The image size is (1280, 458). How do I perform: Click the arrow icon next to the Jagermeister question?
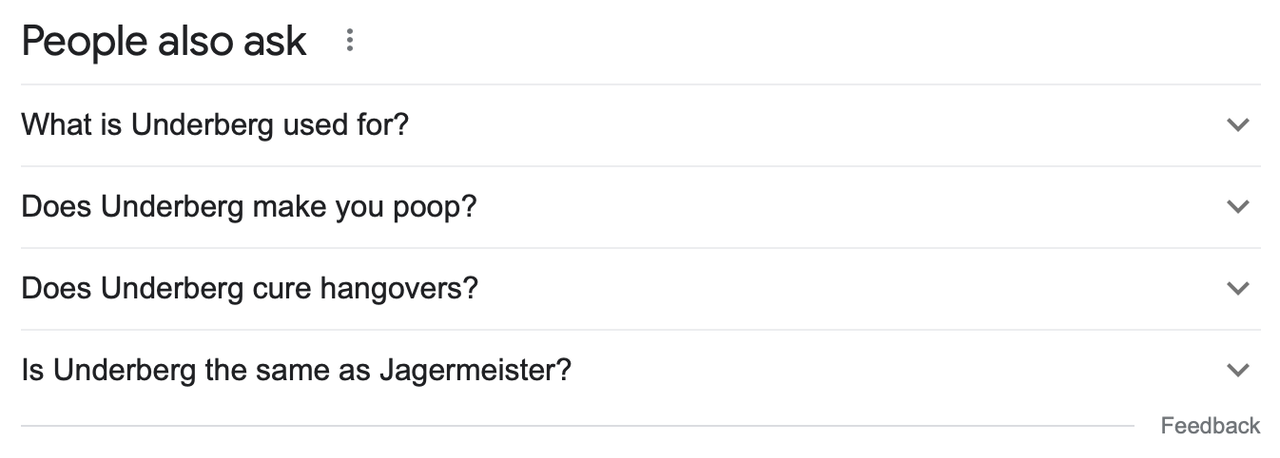[x=1238, y=371]
